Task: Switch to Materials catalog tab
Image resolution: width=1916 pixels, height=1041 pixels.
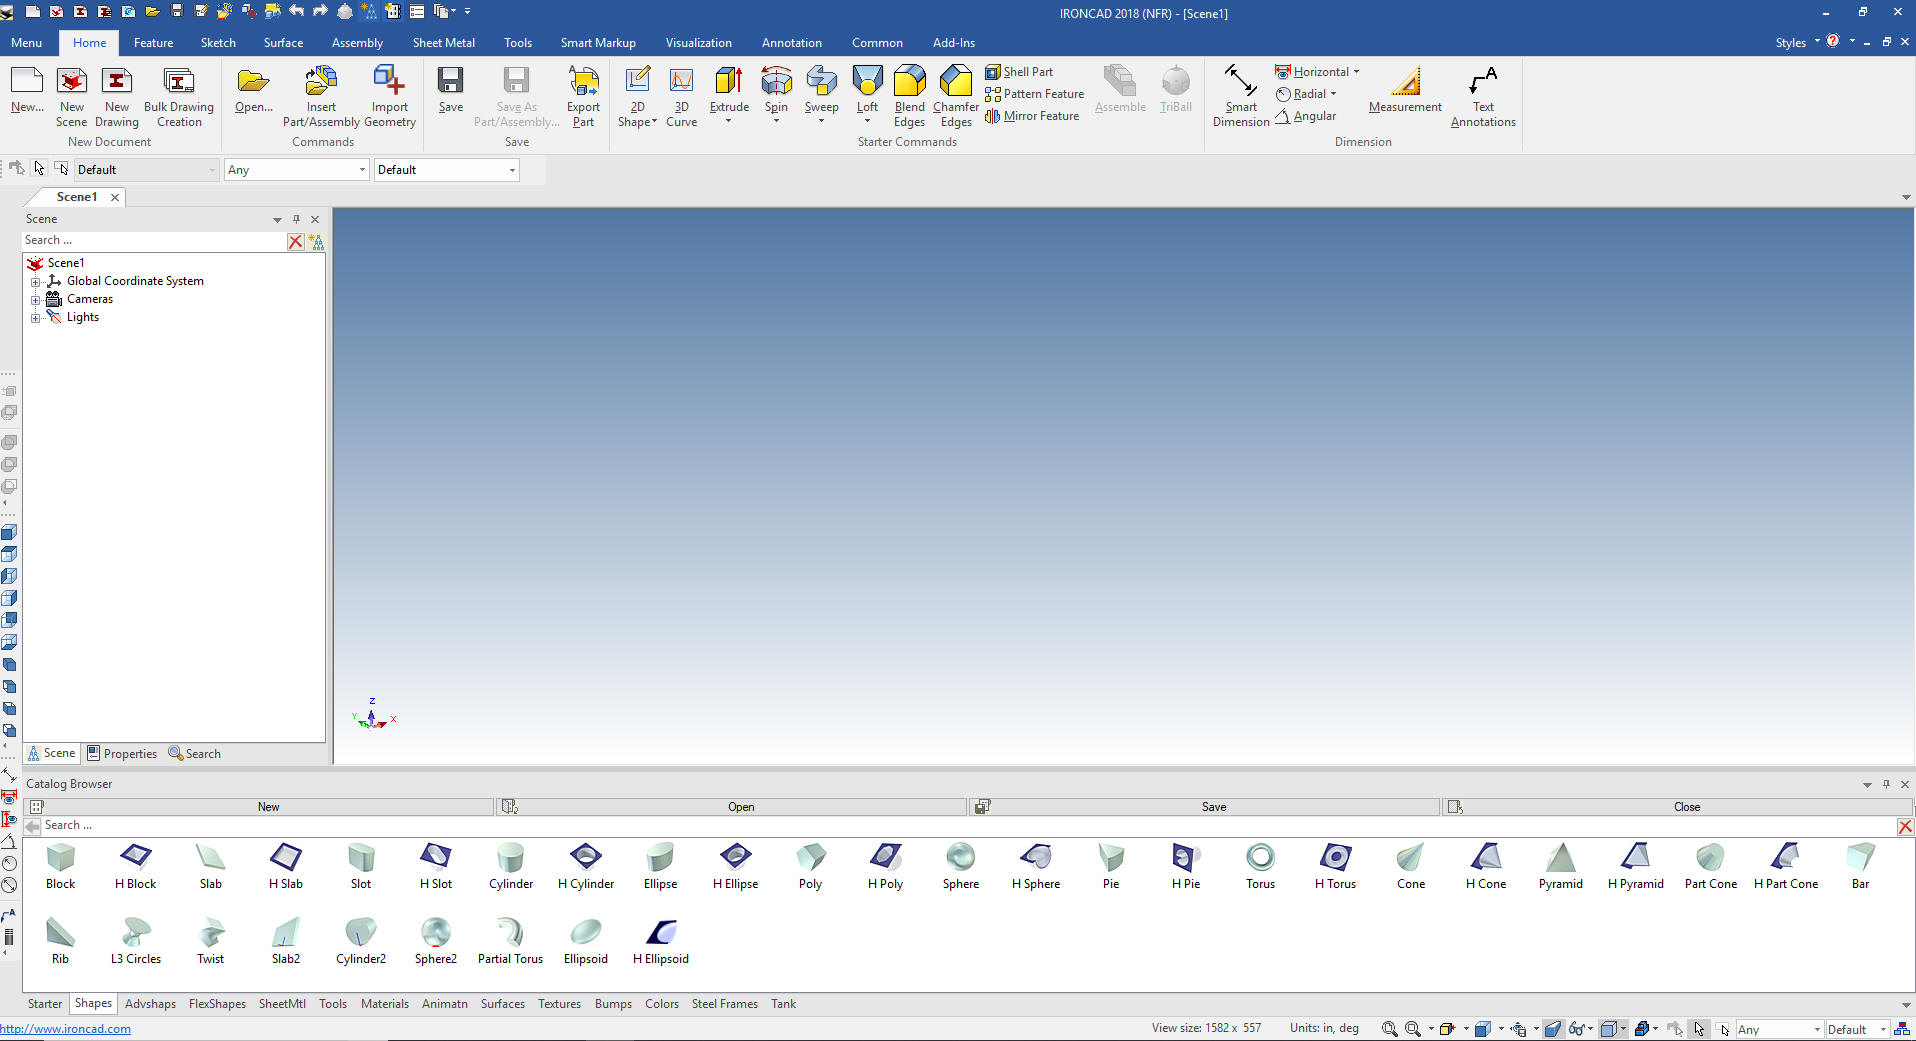Action: click(x=384, y=1004)
